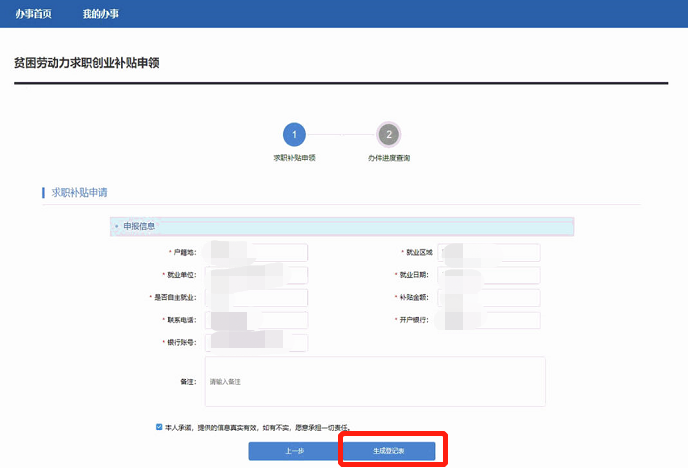Click the 就业单位 input field
This screenshot has width=688, height=468.
[256, 275]
